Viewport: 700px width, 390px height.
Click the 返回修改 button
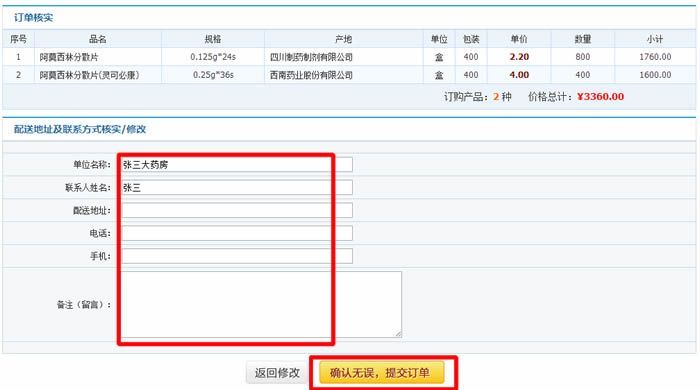277,373
